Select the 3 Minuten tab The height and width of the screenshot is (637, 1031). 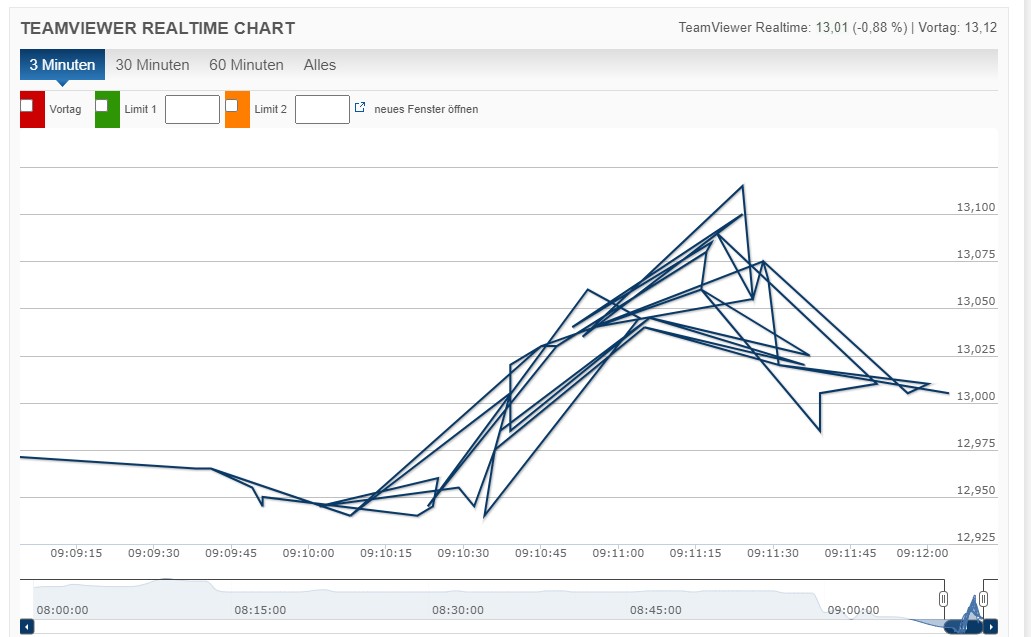click(62, 65)
